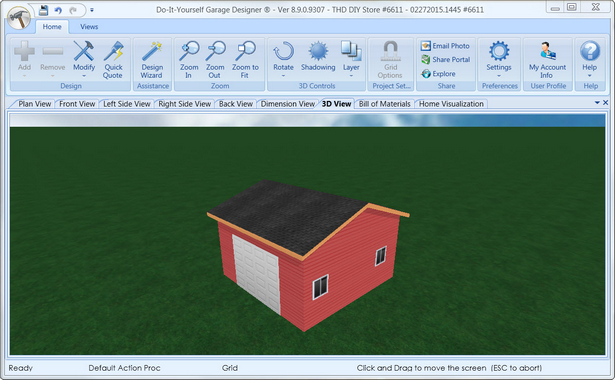The height and width of the screenshot is (380, 615).
Task: Open the Settings gear dropdown
Action: [499, 59]
